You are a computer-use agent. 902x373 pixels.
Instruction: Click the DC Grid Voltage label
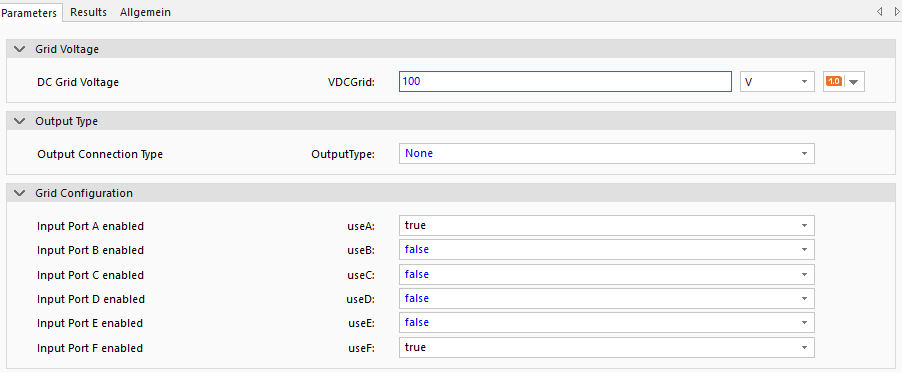pyautogui.click(x=78, y=82)
